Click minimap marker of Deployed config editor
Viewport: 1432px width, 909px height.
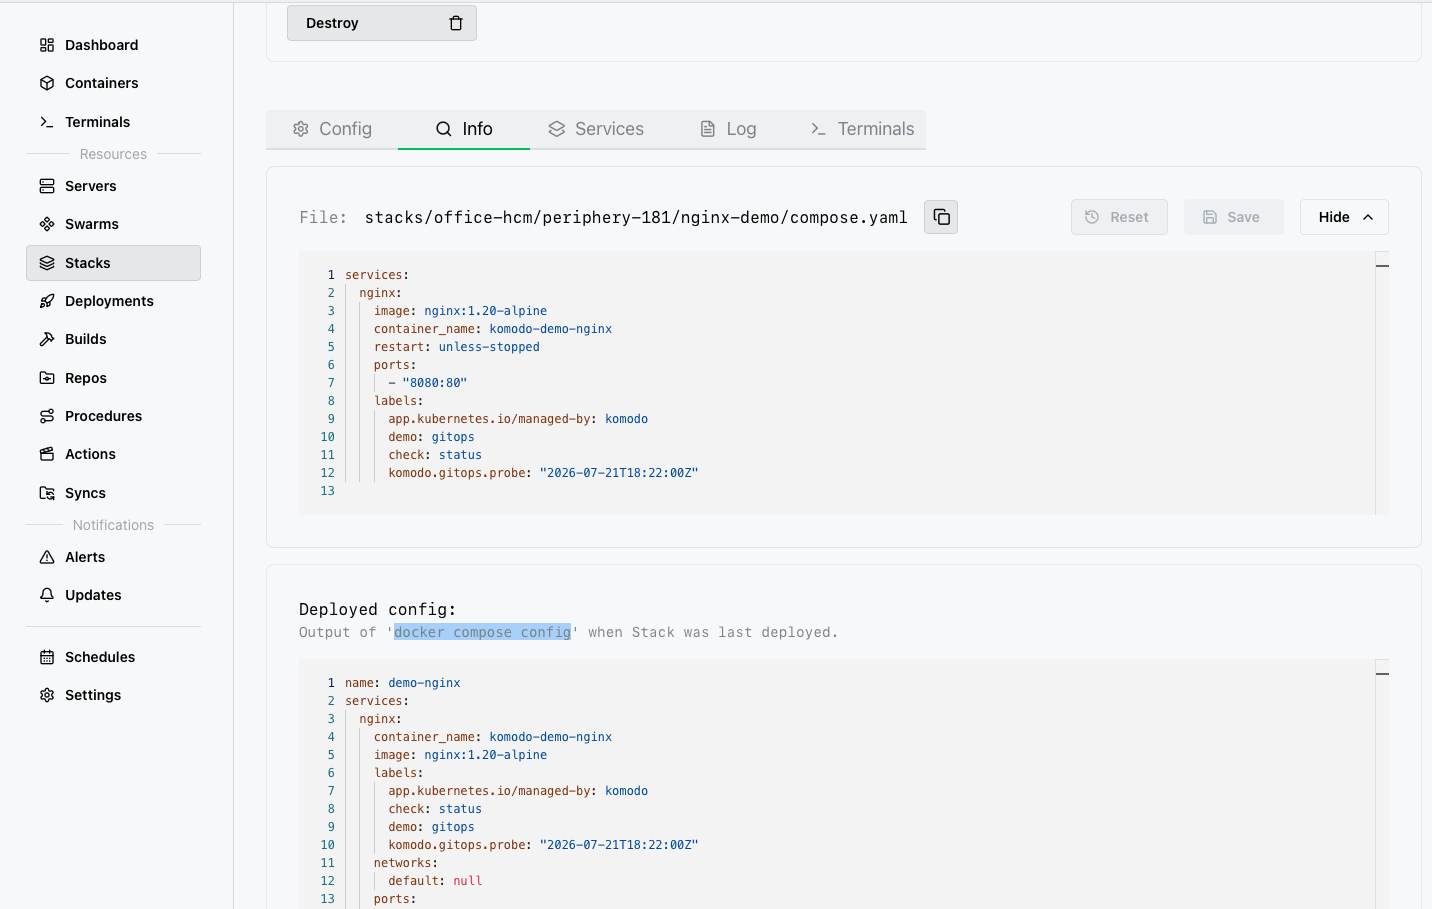pyautogui.click(x=1382, y=674)
